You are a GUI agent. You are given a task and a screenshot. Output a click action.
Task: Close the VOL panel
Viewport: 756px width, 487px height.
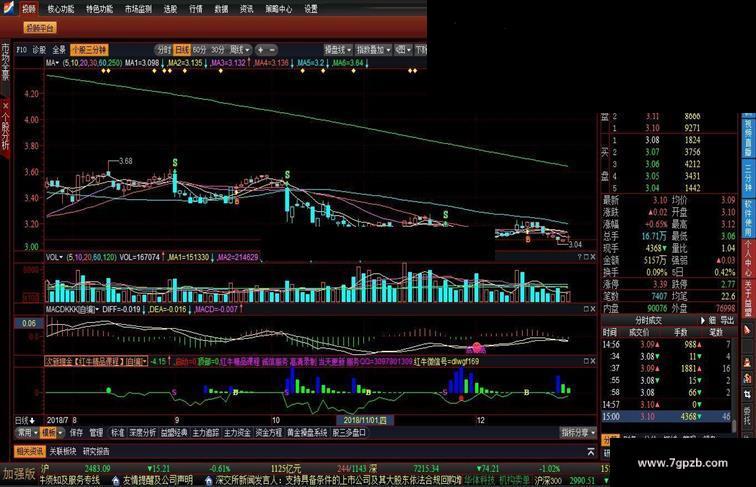[x=593, y=257]
